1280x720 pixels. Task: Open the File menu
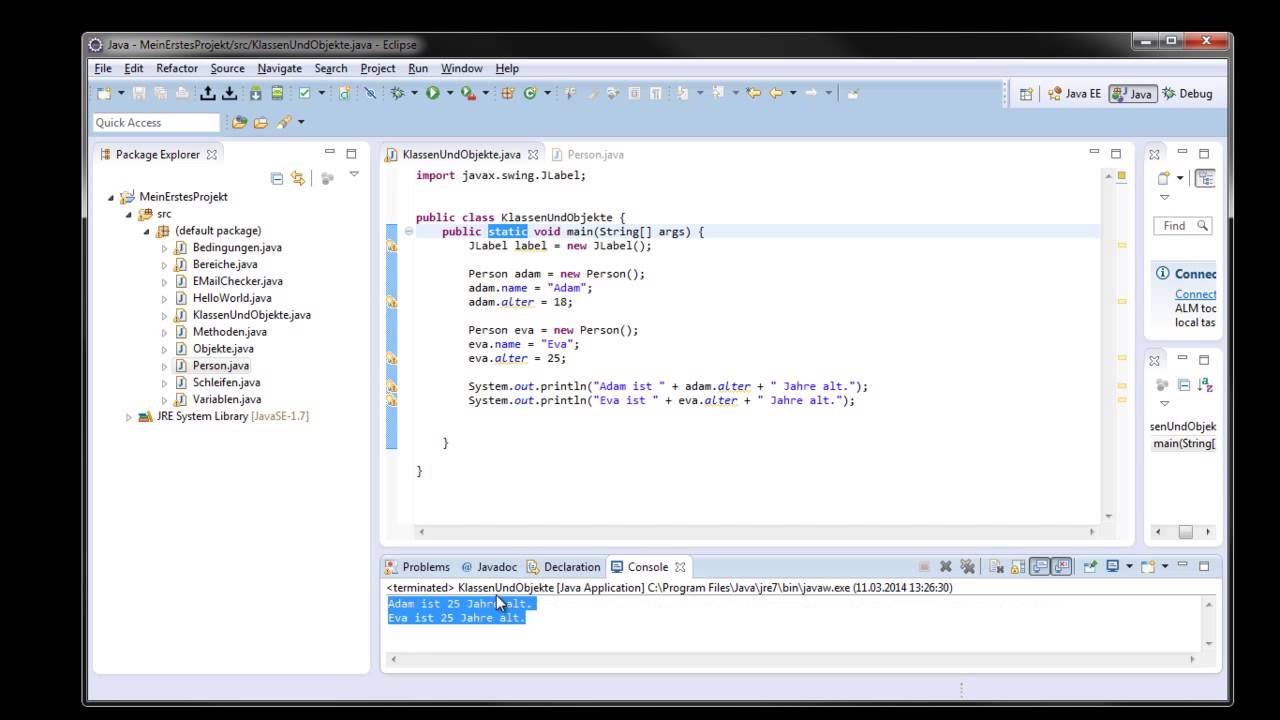click(103, 68)
